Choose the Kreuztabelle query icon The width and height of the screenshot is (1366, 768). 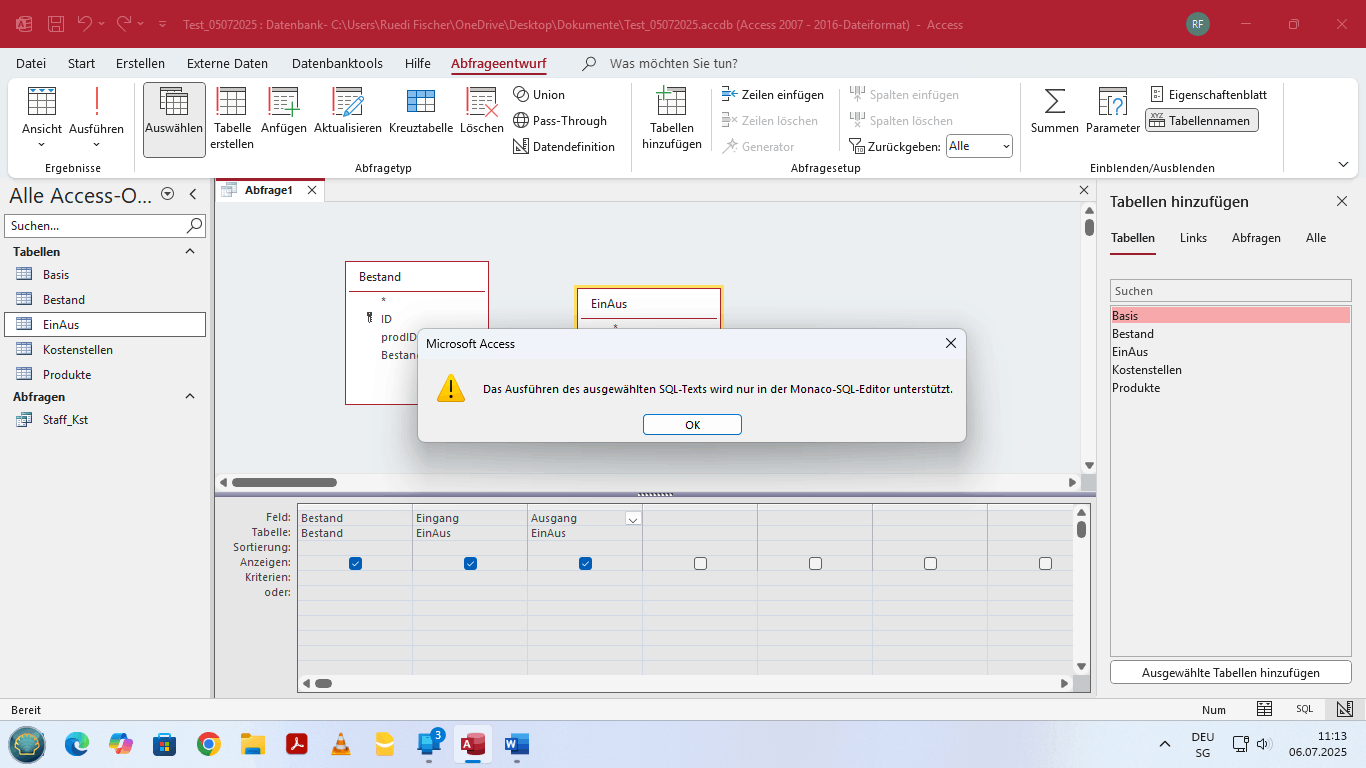coord(420,102)
